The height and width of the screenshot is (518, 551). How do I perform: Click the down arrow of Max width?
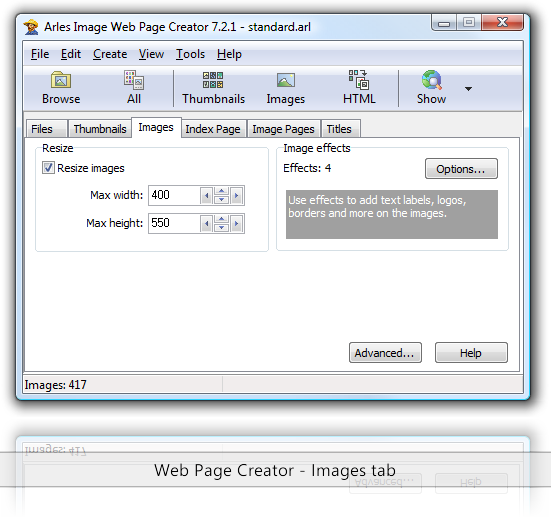(221, 200)
